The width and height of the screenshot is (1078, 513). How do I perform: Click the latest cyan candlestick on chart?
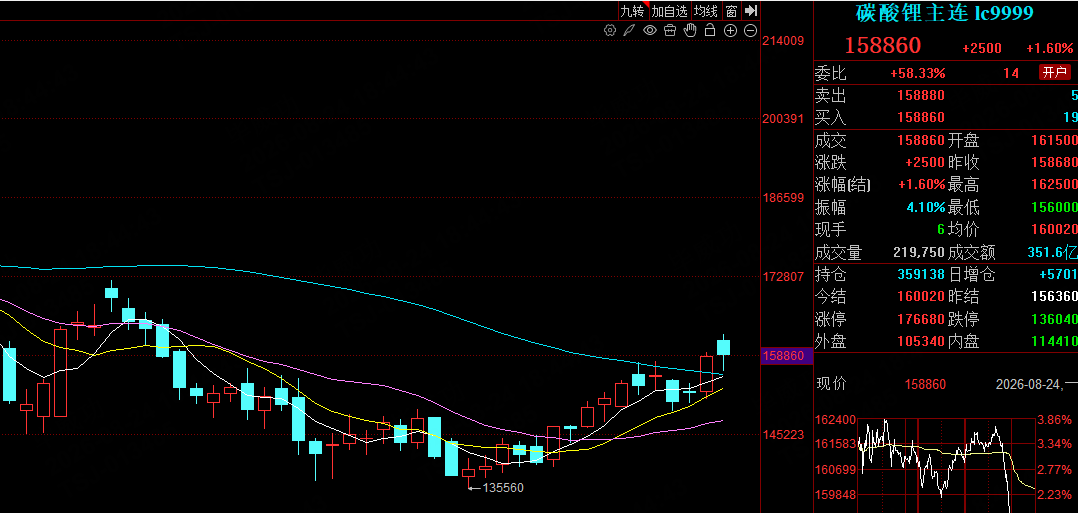click(723, 347)
